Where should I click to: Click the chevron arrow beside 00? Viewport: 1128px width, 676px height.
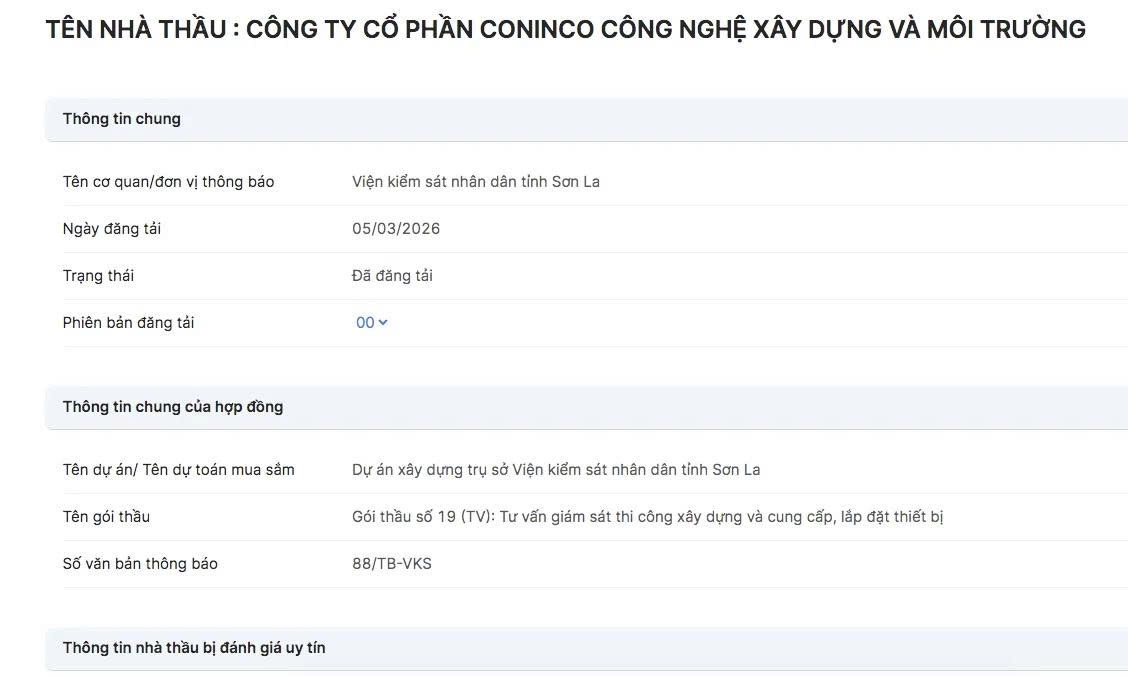tap(383, 323)
